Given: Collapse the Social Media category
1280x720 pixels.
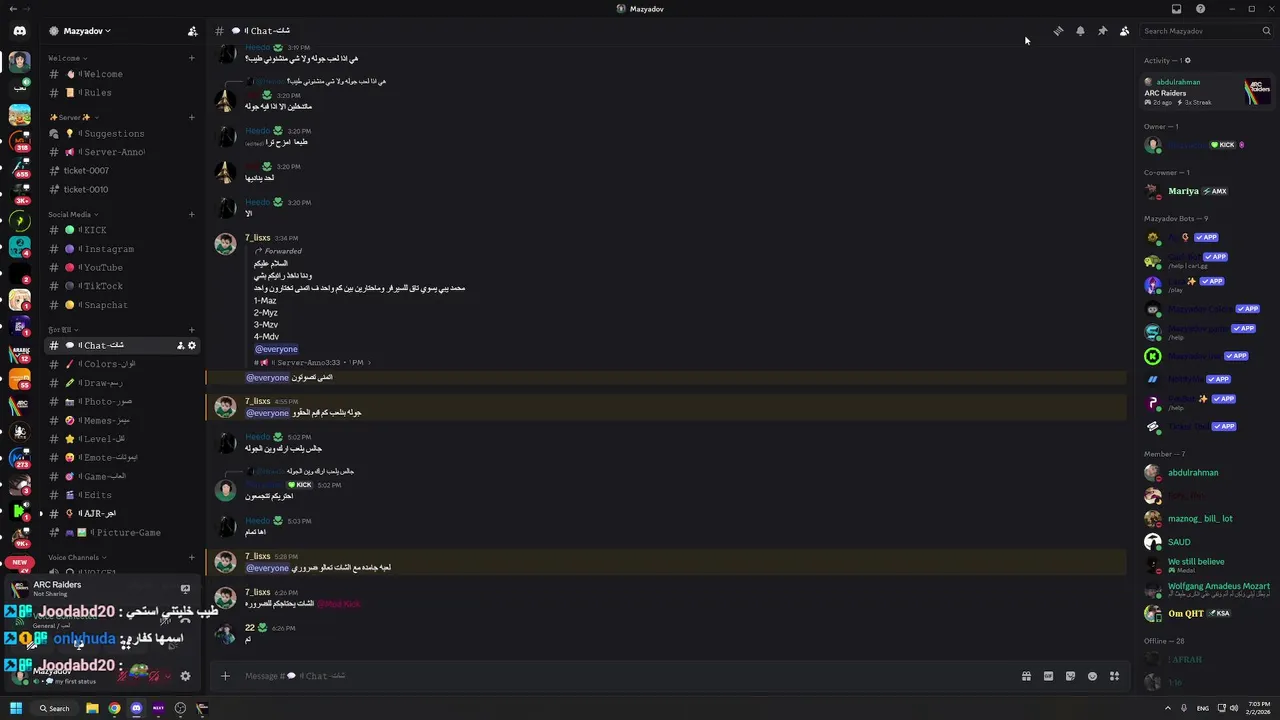Looking at the screenshot, I should point(74,214).
